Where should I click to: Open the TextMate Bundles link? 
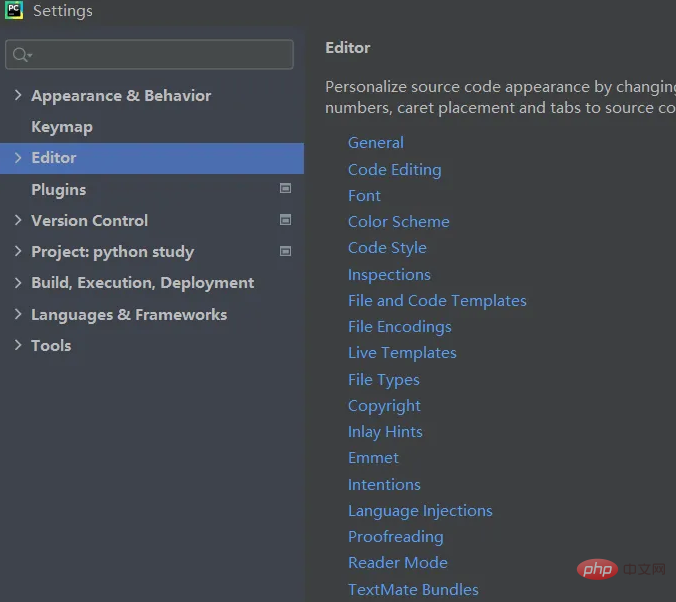413,590
